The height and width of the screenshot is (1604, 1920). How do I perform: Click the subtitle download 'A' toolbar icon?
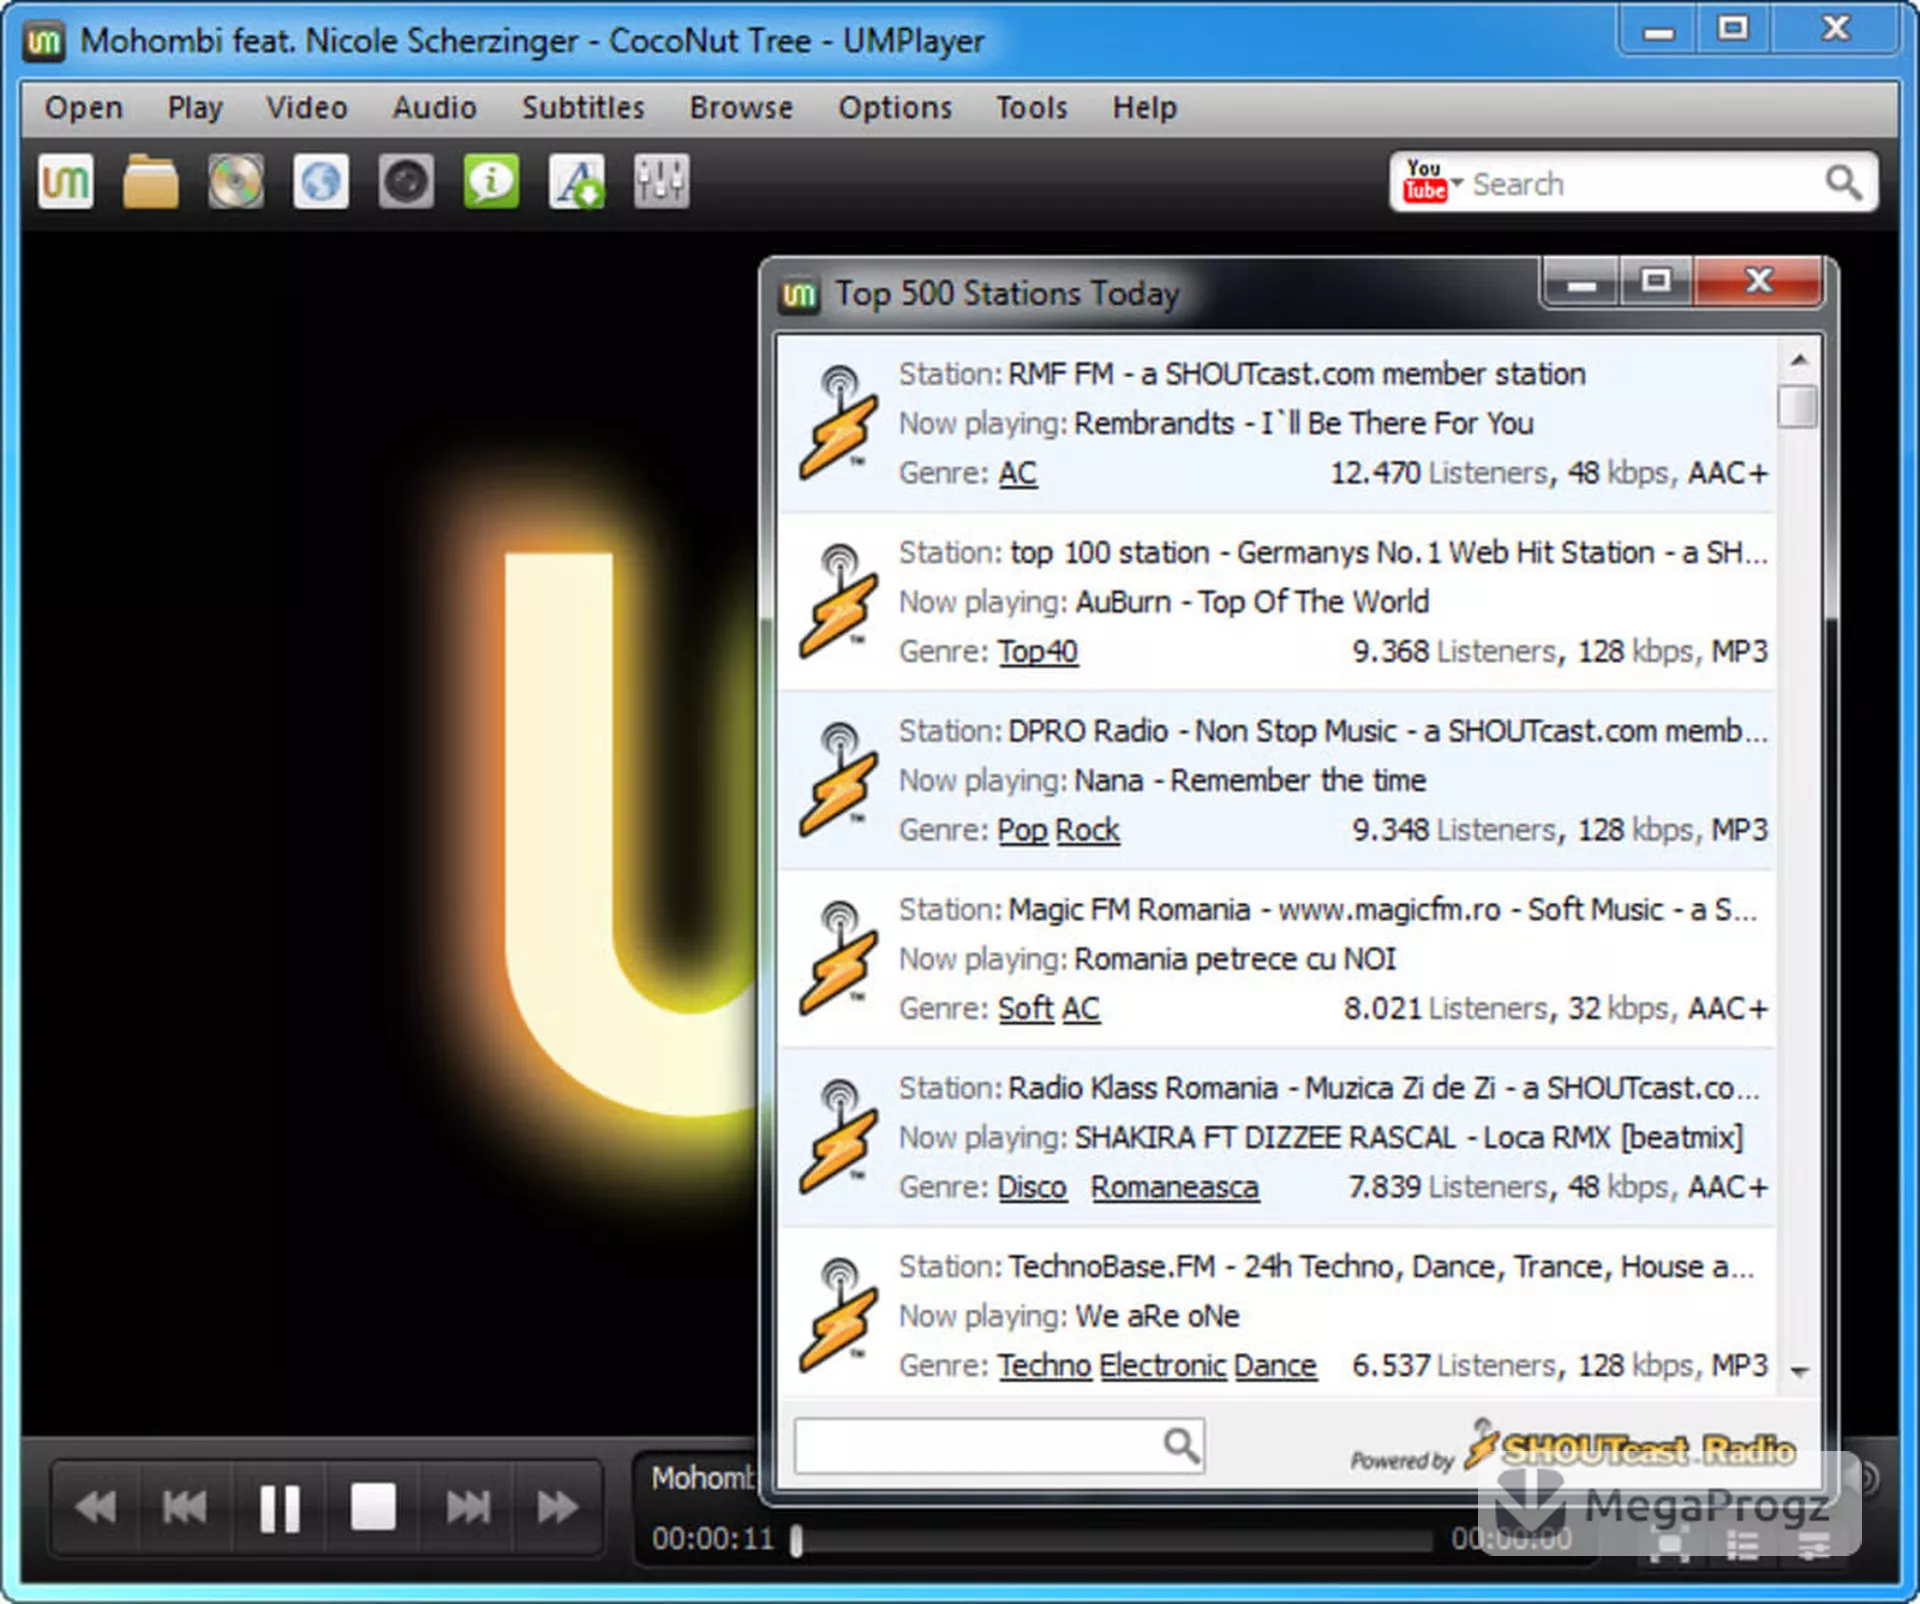coord(577,181)
